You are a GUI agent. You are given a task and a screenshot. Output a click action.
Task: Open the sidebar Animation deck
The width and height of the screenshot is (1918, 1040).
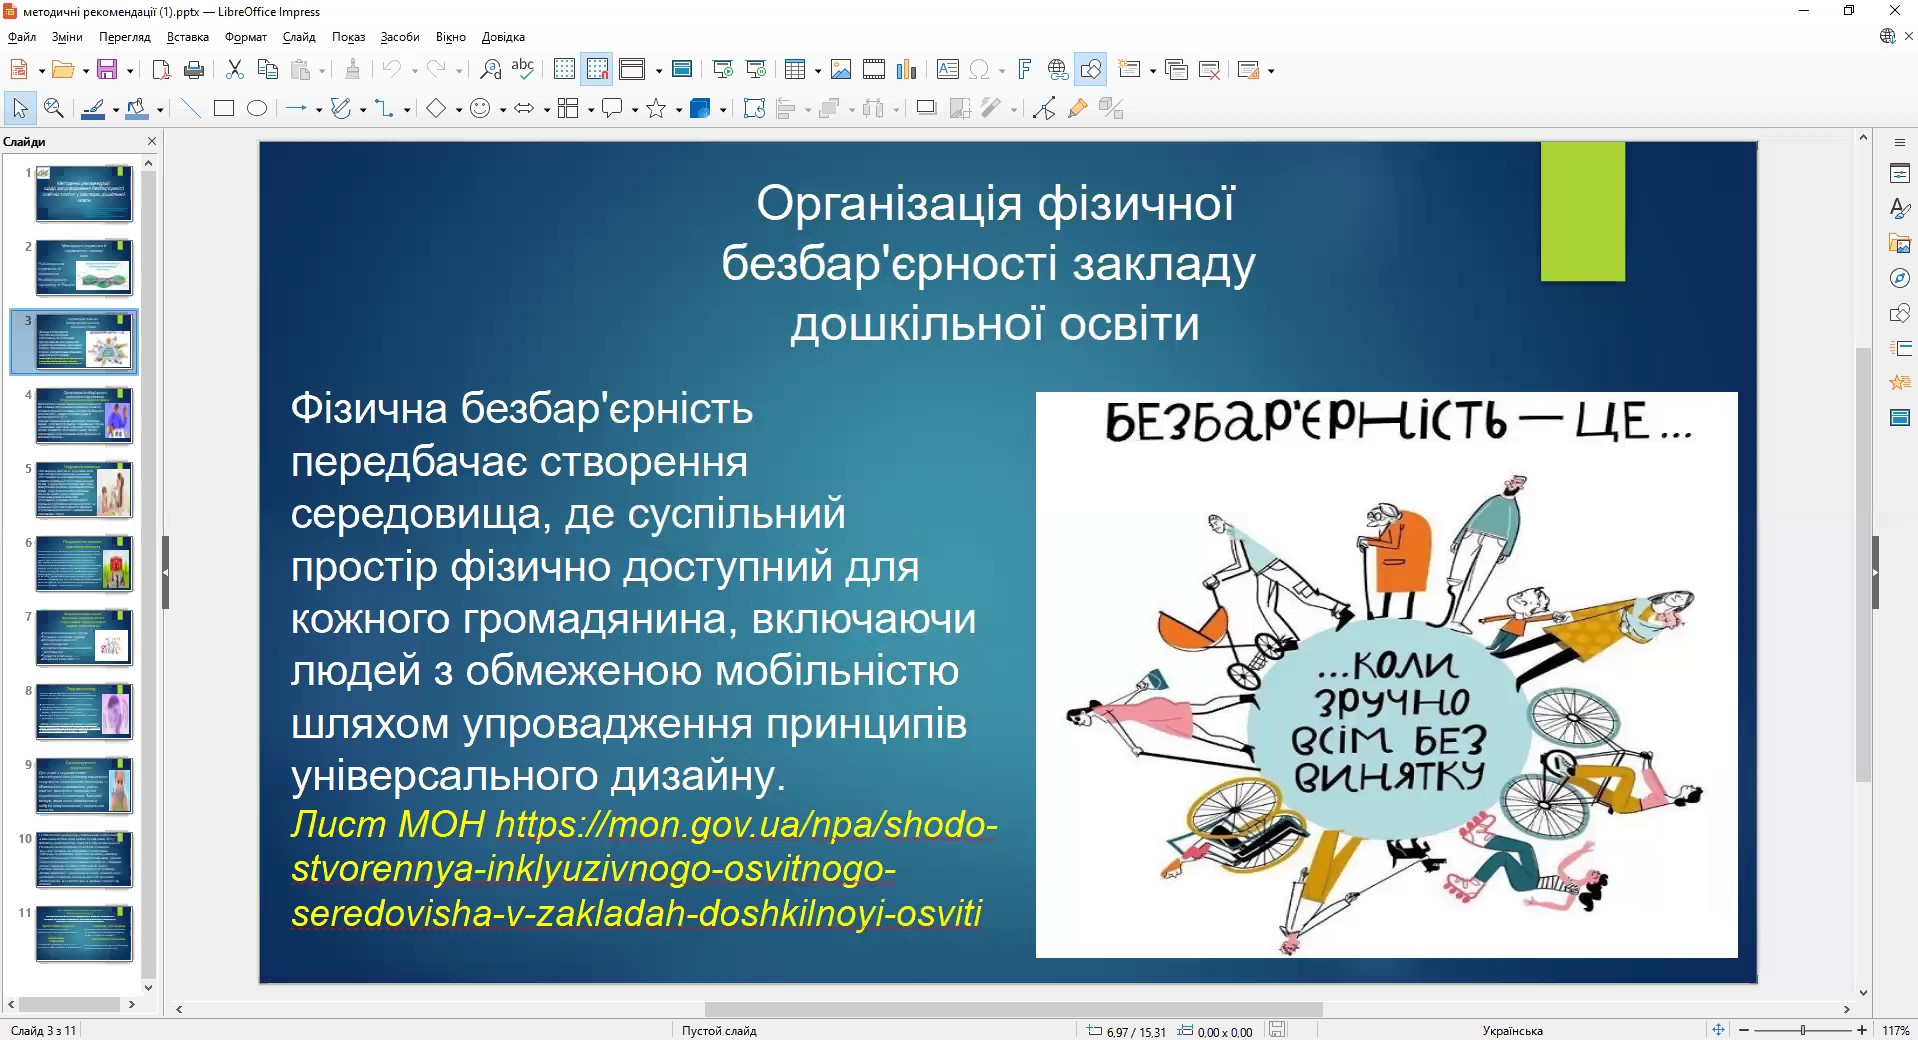pos(1900,382)
